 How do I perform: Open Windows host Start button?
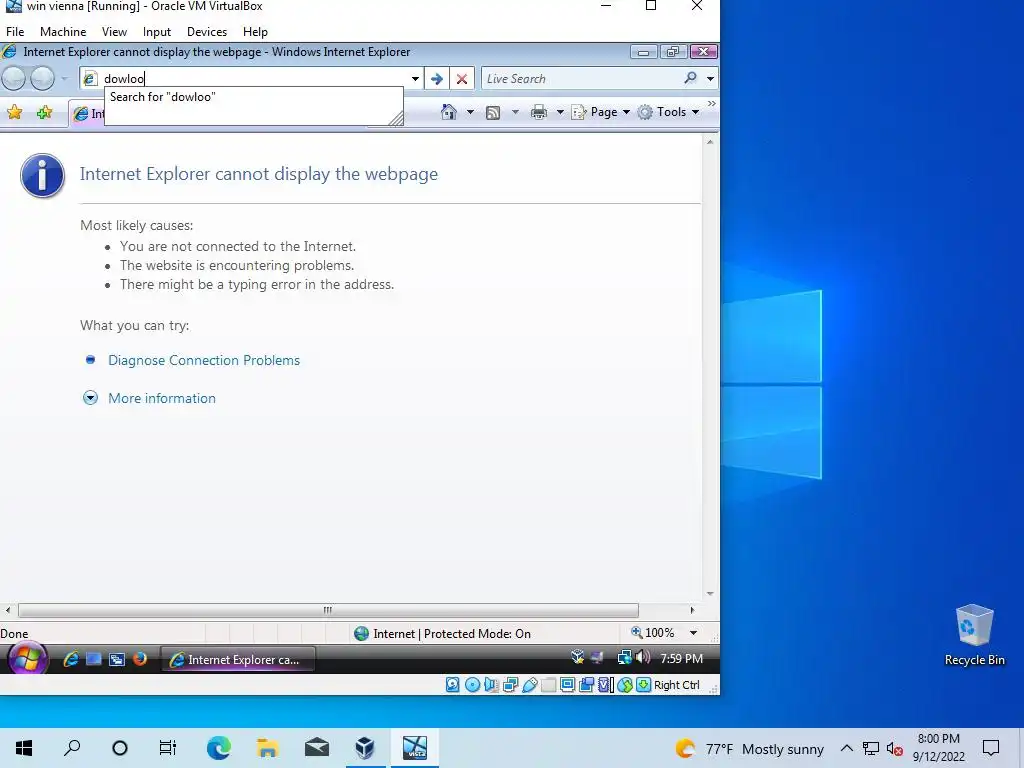(24, 748)
